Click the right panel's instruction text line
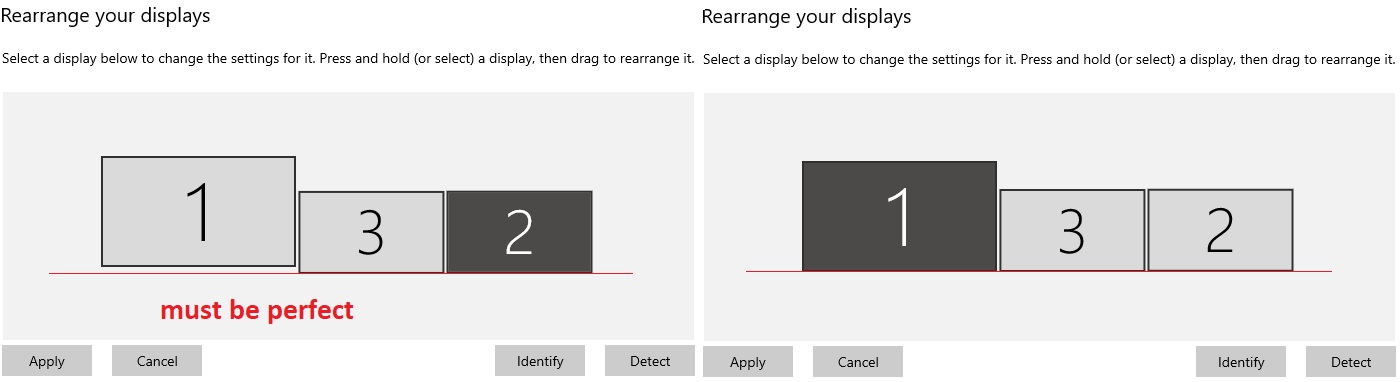 [1049, 59]
